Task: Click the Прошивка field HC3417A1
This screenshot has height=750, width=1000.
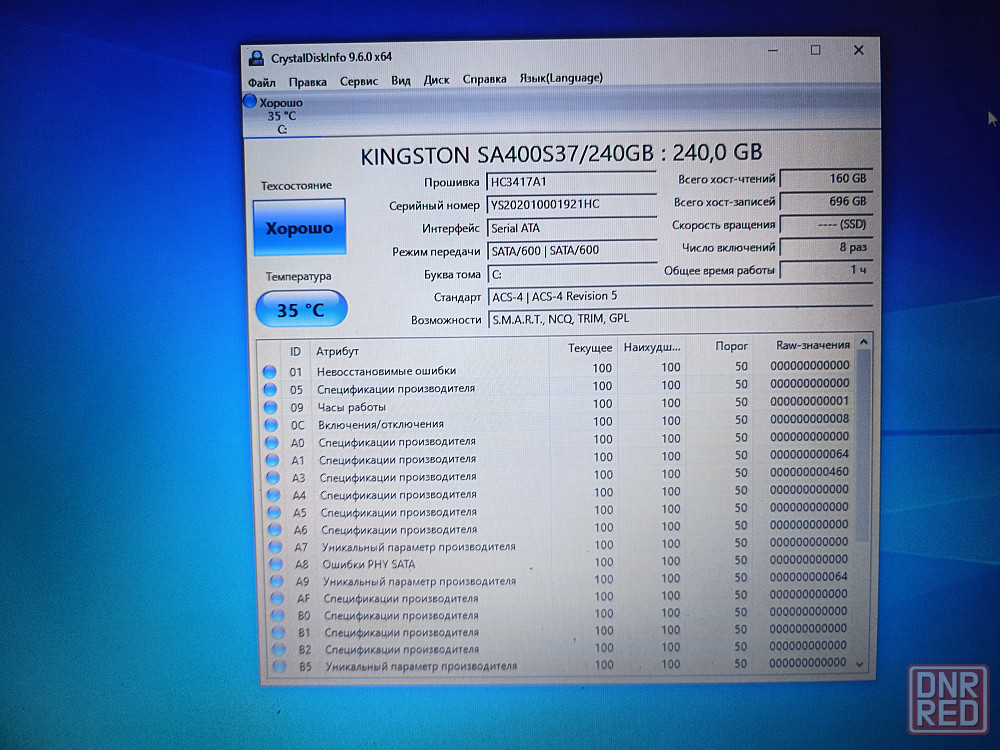Action: pyautogui.click(x=571, y=182)
